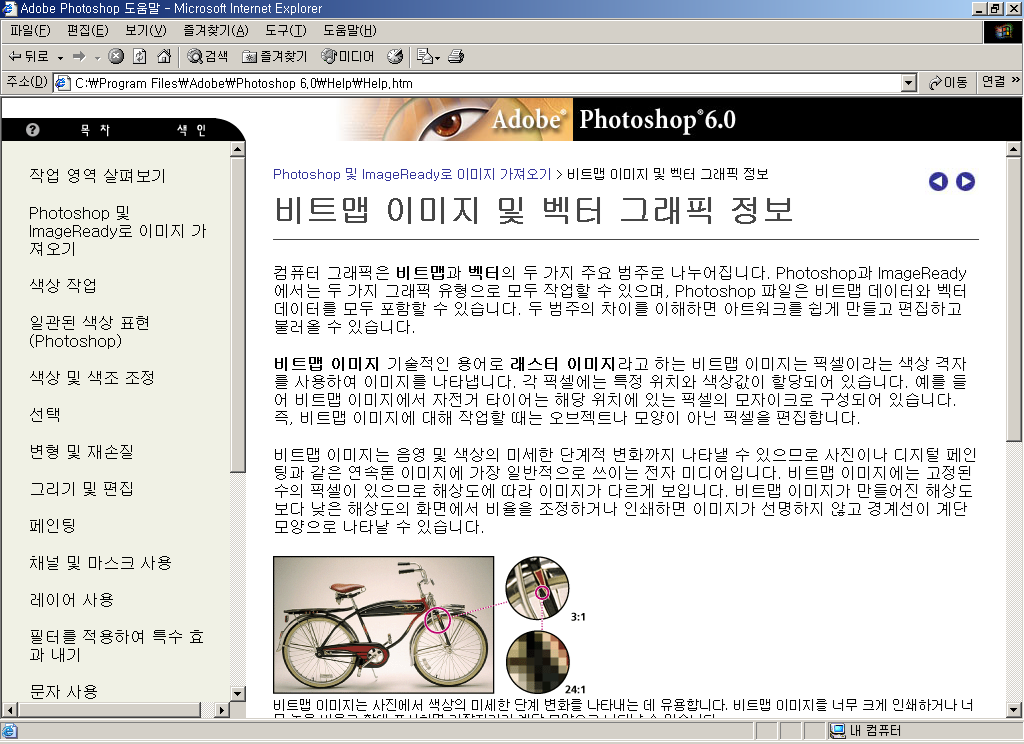Click the Print icon in toolbar
Image resolution: width=1024 pixels, height=744 pixels.
456,57
